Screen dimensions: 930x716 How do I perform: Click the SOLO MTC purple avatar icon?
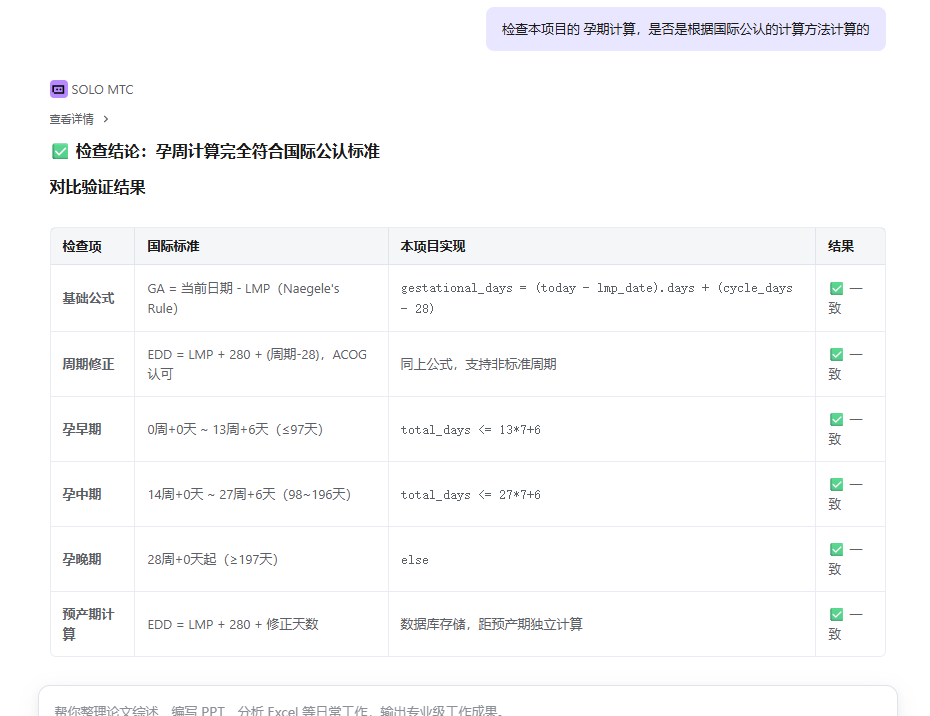click(x=58, y=89)
